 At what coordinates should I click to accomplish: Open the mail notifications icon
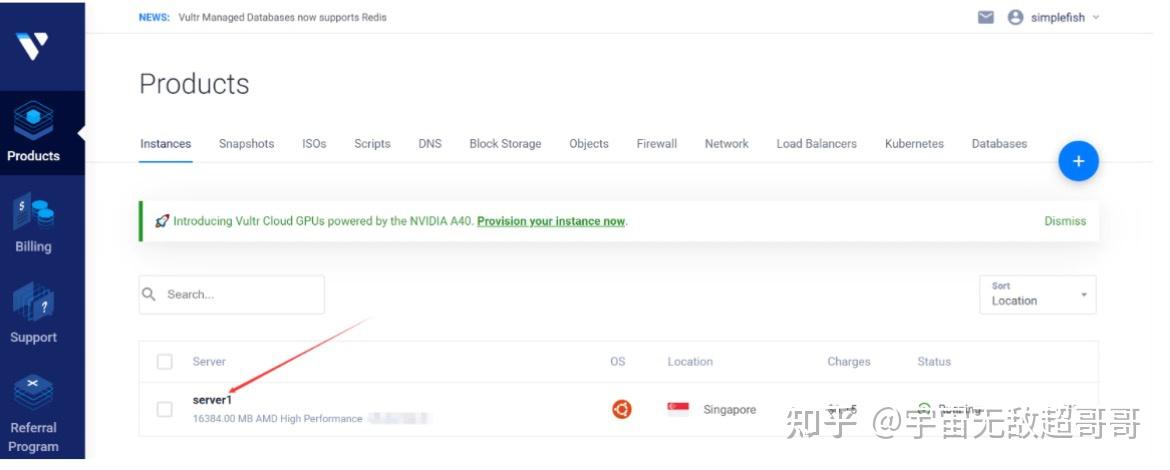point(986,17)
